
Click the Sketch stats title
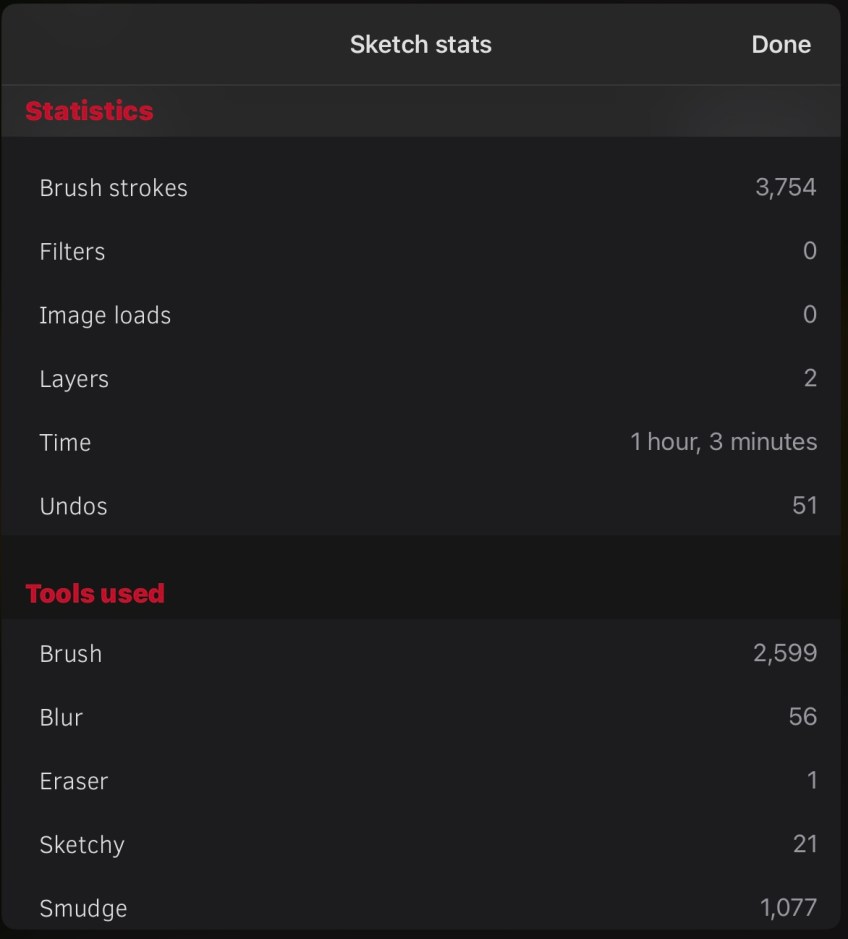pyautogui.click(x=421, y=45)
